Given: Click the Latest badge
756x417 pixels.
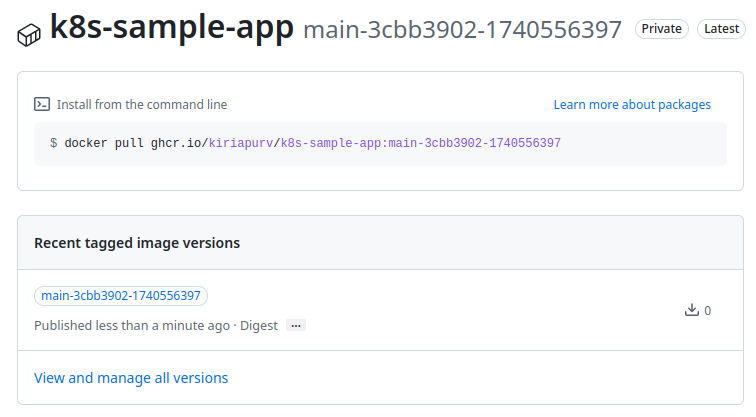Looking at the screenshot, I should tap(721, 29).
